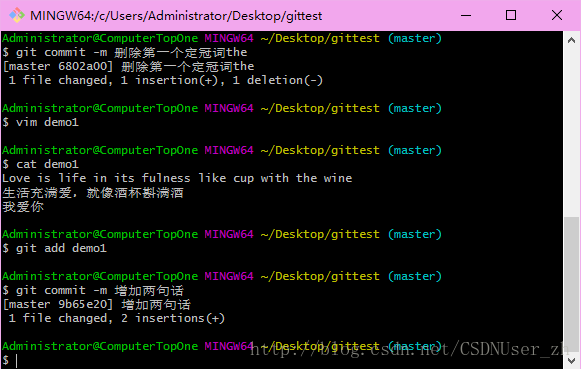
Task: Click '1 file changed, 1 insertion(+), 1 deletion(-)'
Action: point(165,80)
